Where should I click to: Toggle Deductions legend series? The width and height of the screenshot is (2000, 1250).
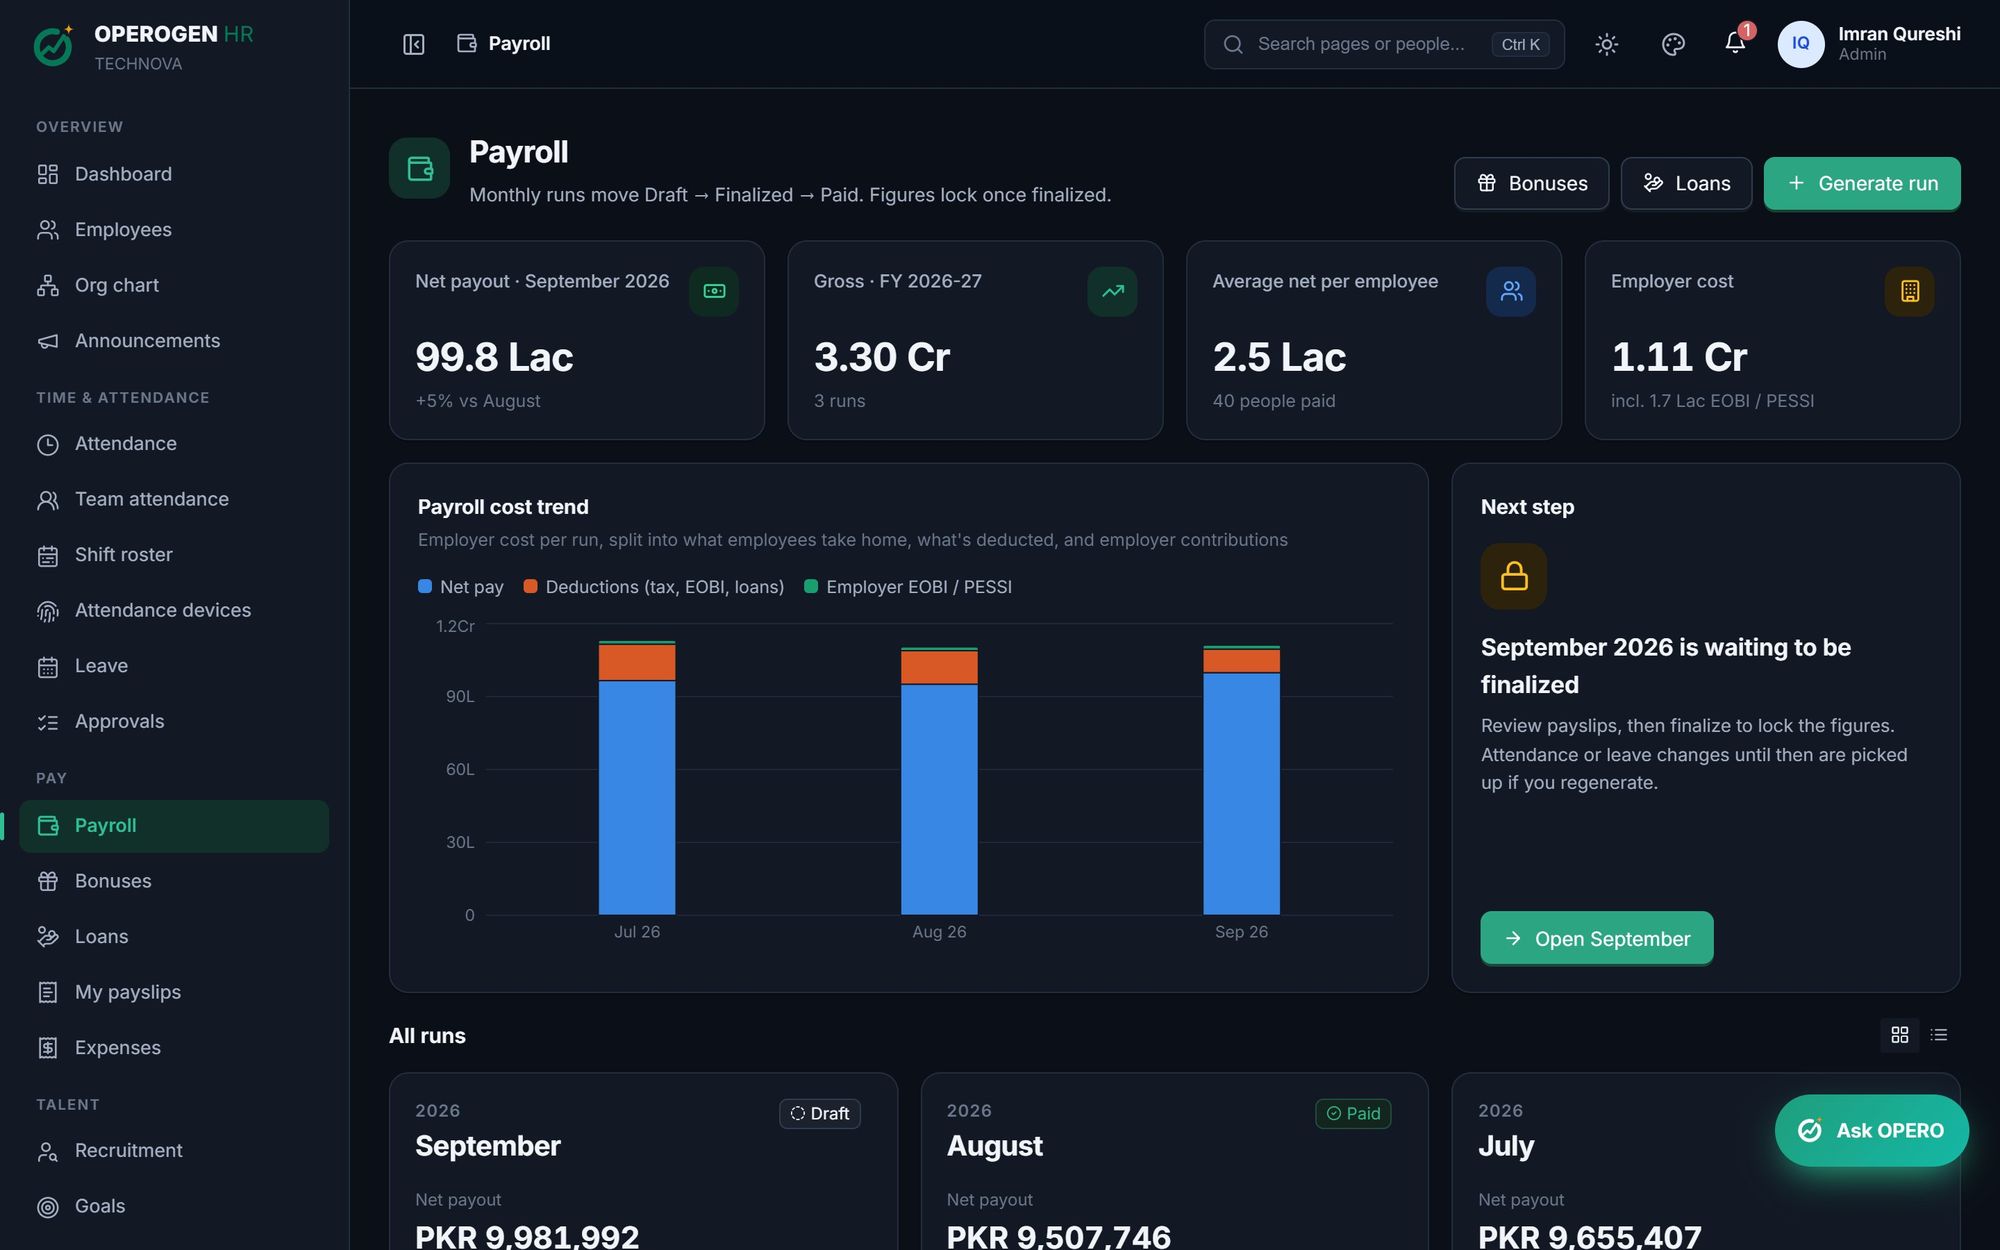click(654, 587)
